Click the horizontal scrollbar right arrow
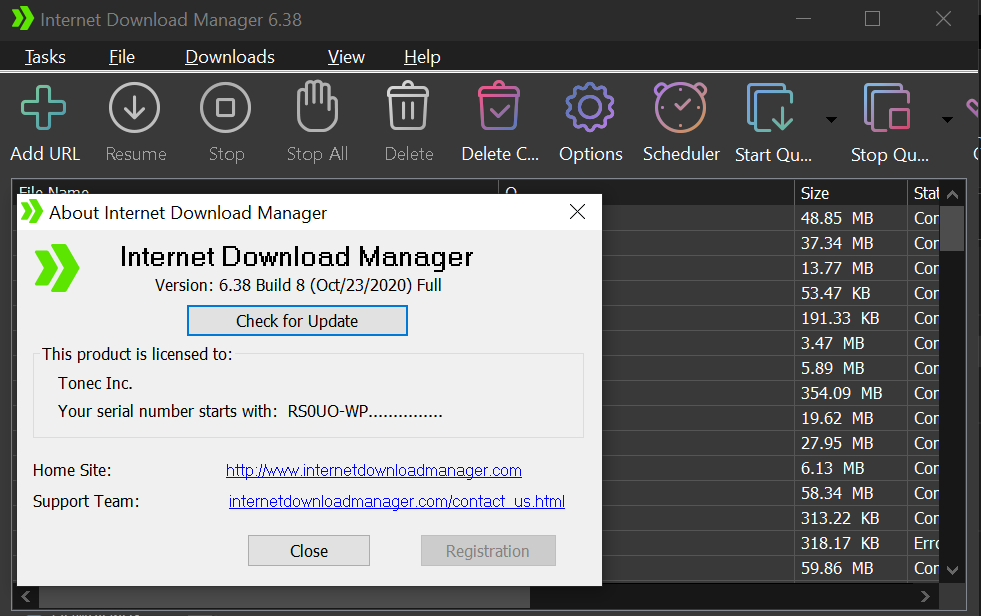 925,597
